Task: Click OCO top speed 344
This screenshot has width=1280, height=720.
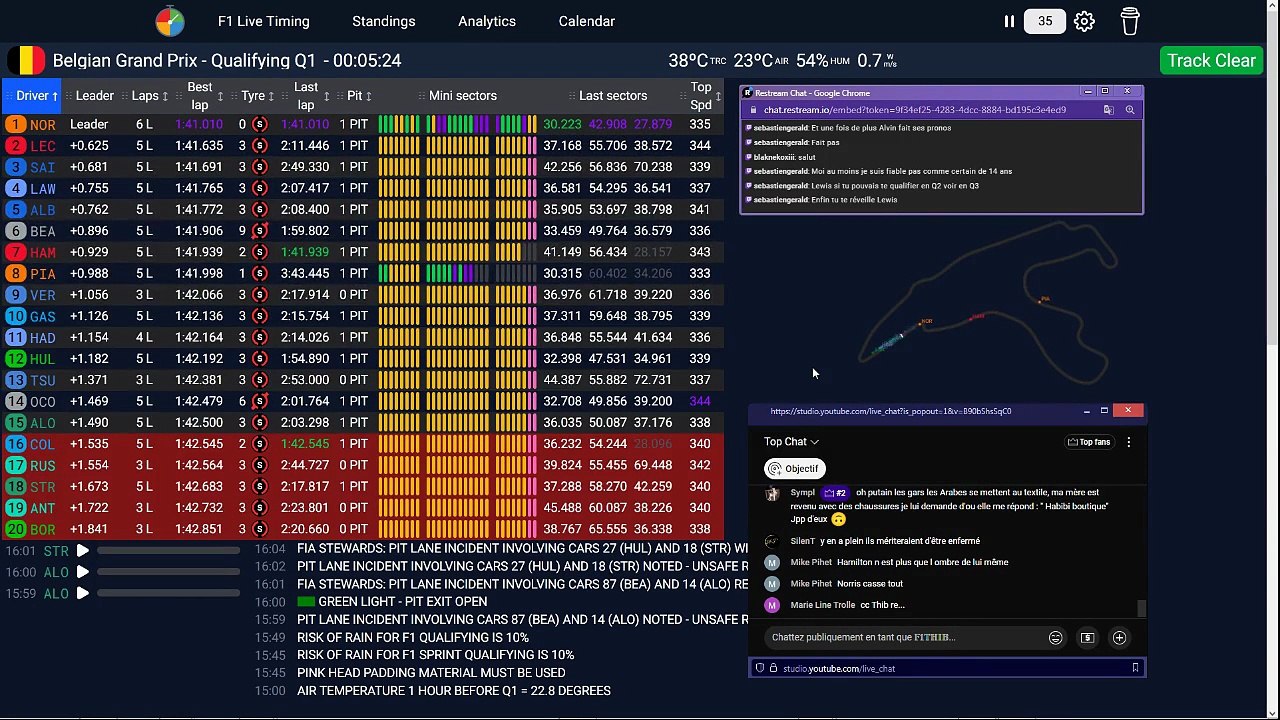Action: click(700, 401)
